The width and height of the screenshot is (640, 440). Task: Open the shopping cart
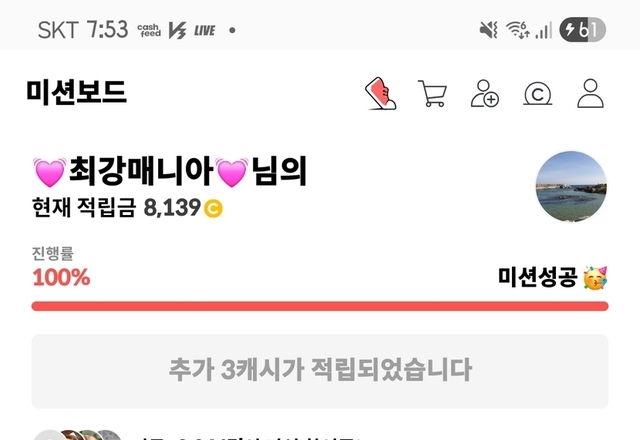pyautogui.click(x=433, y=93)
